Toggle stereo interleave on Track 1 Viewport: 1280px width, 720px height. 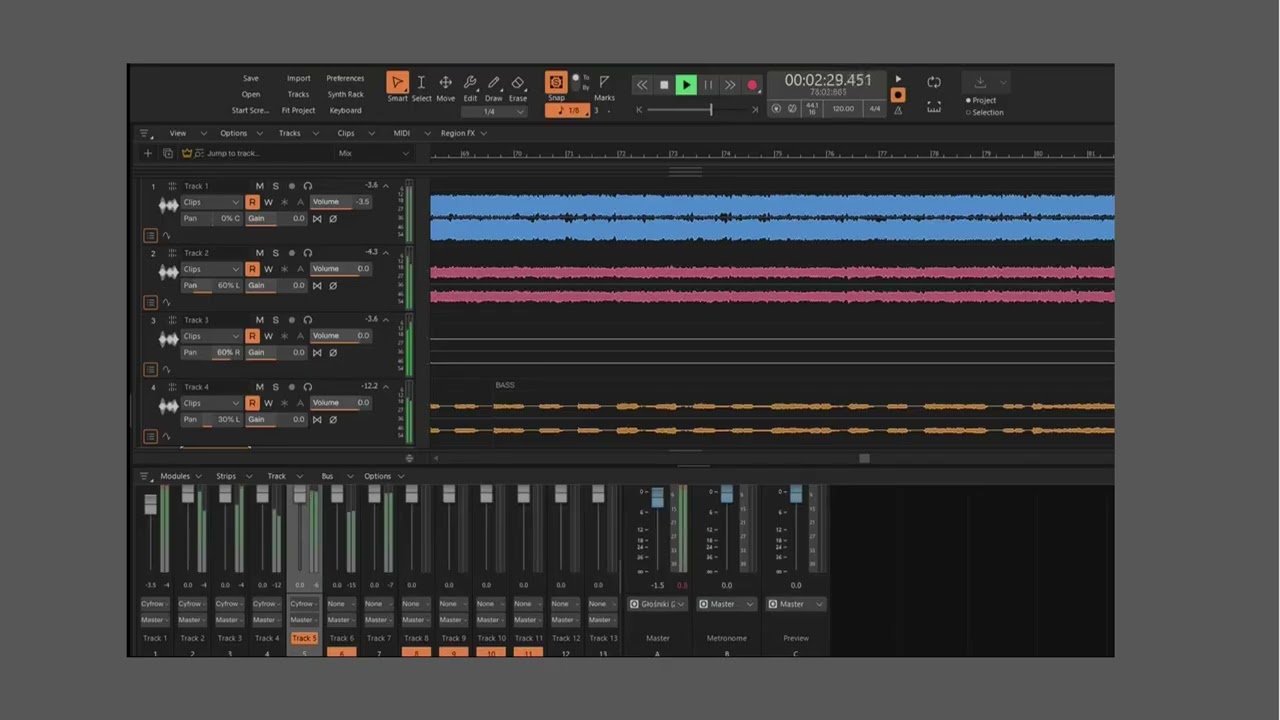[x=317, y=219]
